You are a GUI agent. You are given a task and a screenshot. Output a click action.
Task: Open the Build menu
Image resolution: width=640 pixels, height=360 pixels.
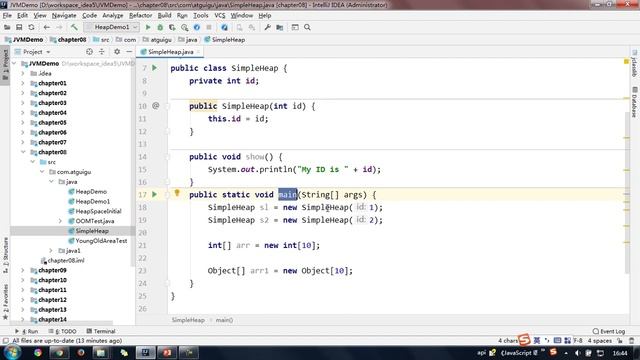164,16
